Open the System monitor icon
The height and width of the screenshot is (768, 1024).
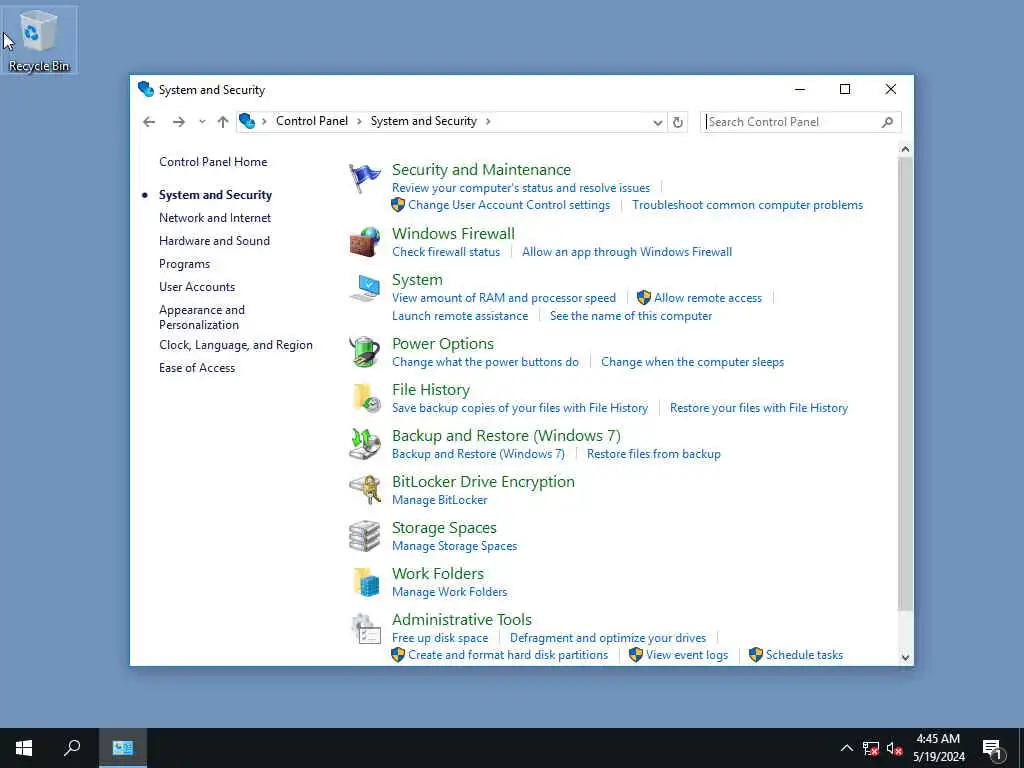(x=364, y=288)
